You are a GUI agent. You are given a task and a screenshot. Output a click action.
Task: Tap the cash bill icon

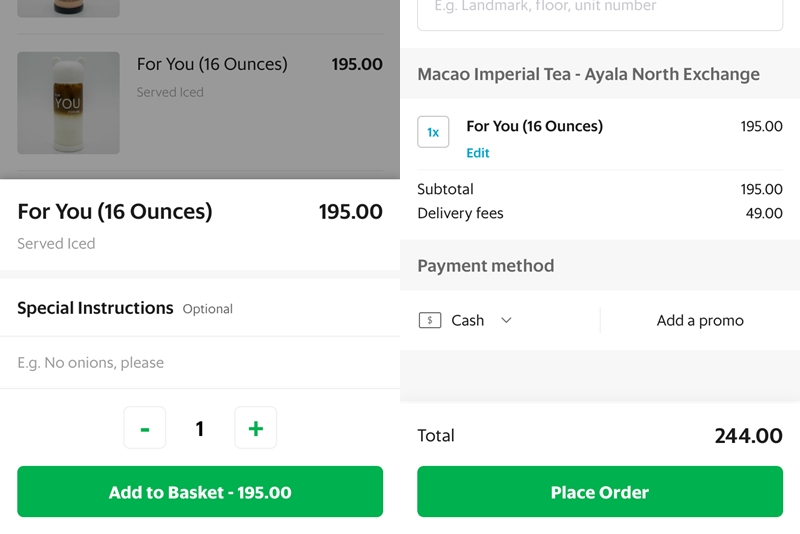point(430,320)
